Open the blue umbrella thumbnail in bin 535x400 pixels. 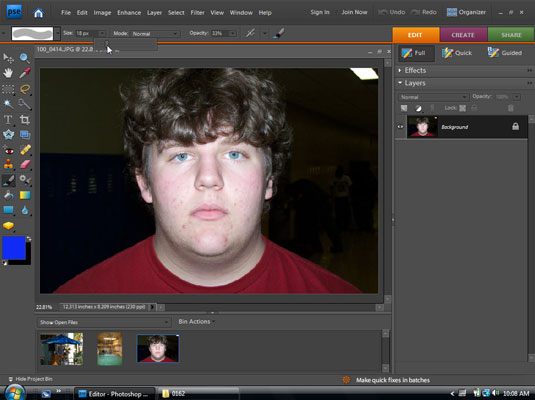click(61, 349)
